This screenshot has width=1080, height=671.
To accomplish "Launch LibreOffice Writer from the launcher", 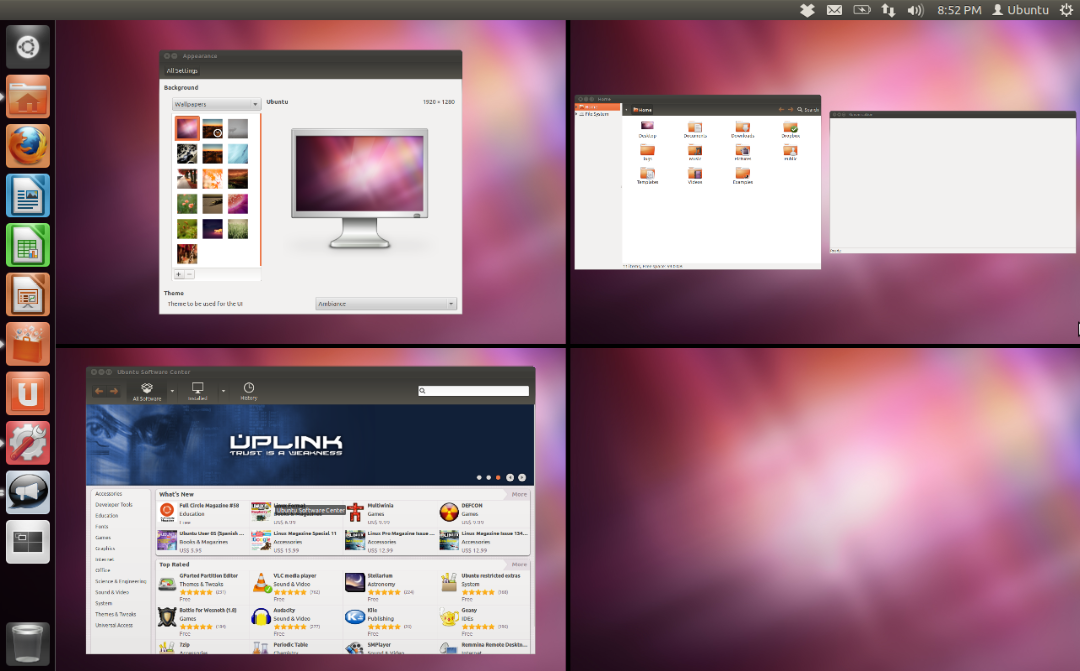I will [x=28, y=196].
